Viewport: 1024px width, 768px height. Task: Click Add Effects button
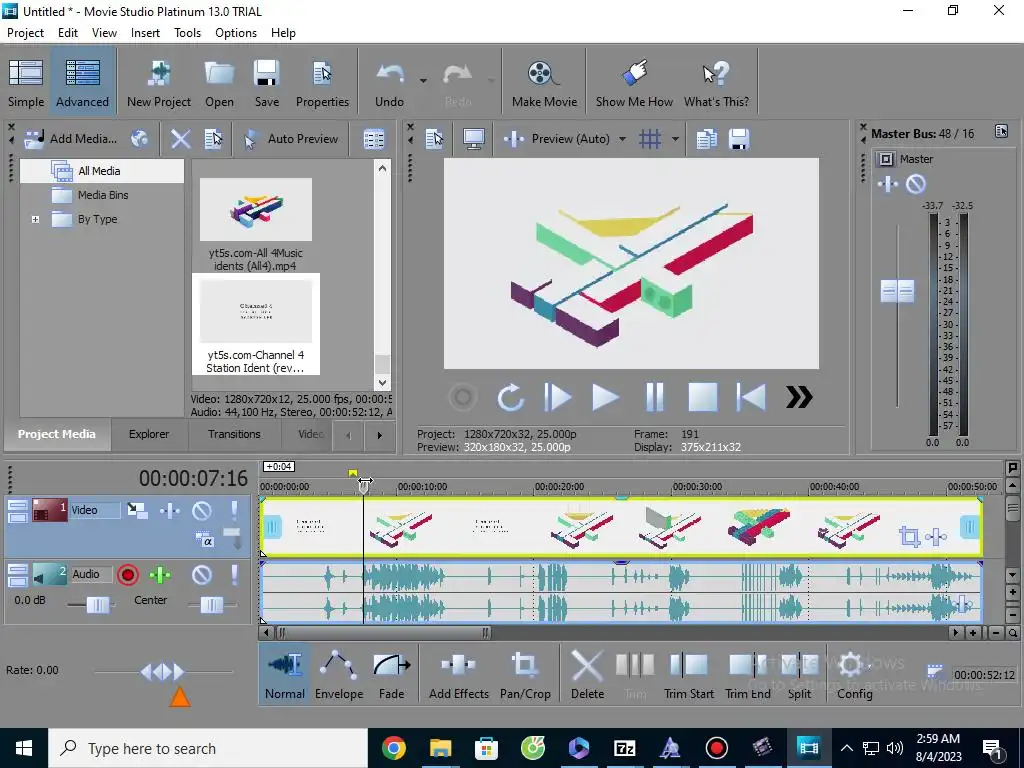click(458, 675)
